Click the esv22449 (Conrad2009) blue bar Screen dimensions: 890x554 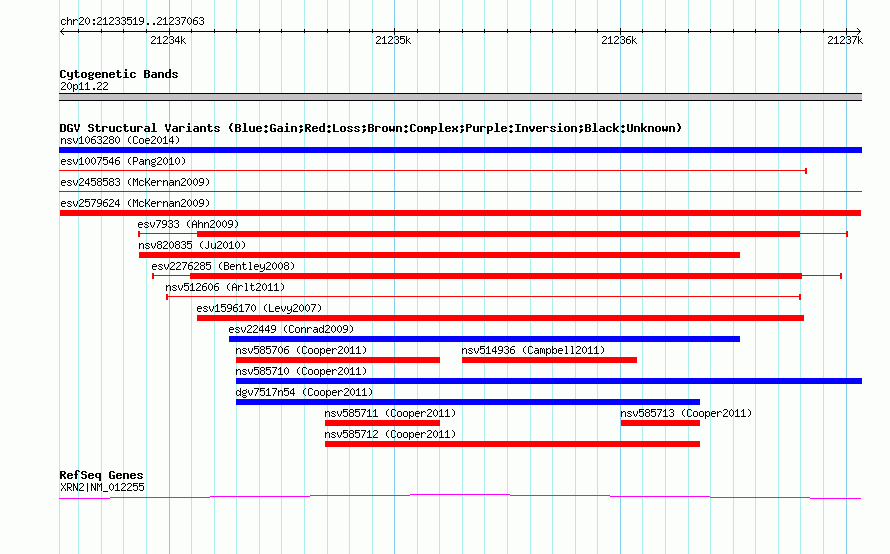pos(484,339)
